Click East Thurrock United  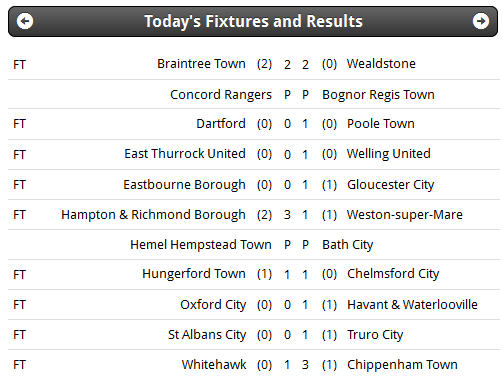point(185,154)
